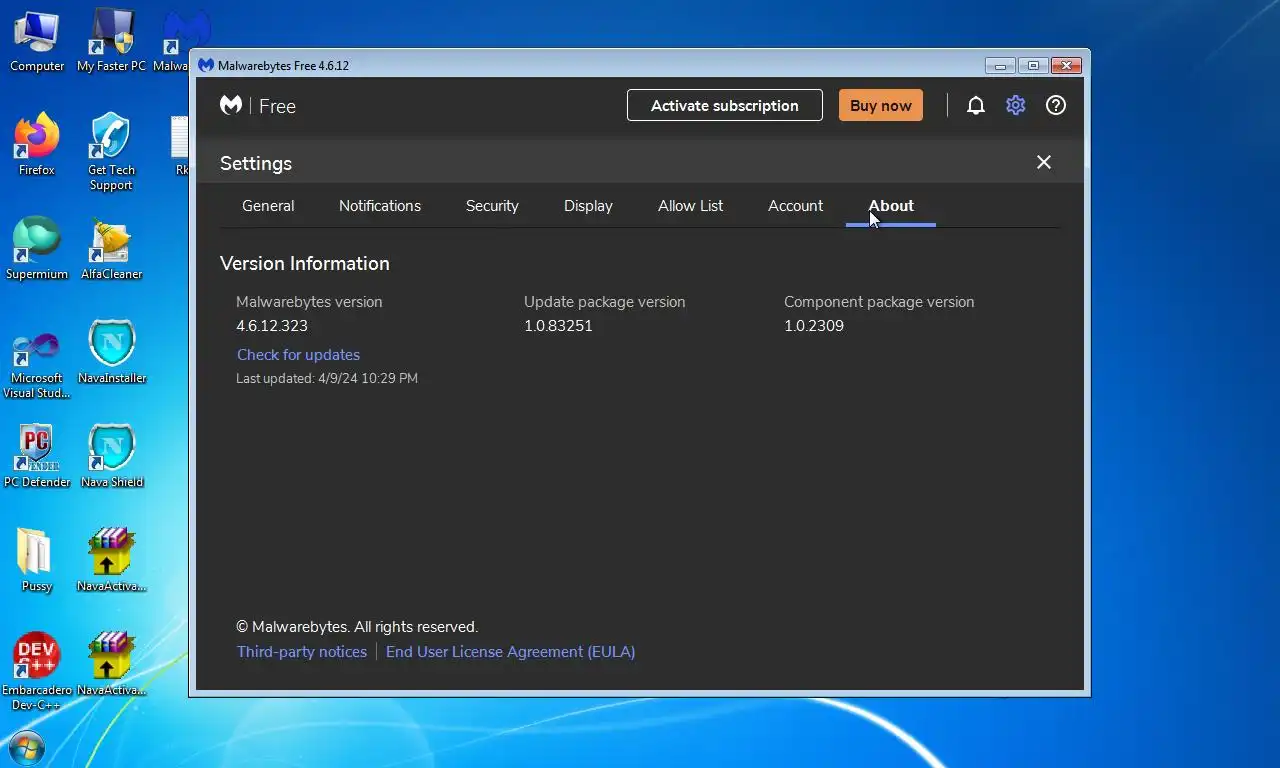1280x768 pixels.
Task: Click the Malwarebytes logo in the header
Action: coord(231,105)
